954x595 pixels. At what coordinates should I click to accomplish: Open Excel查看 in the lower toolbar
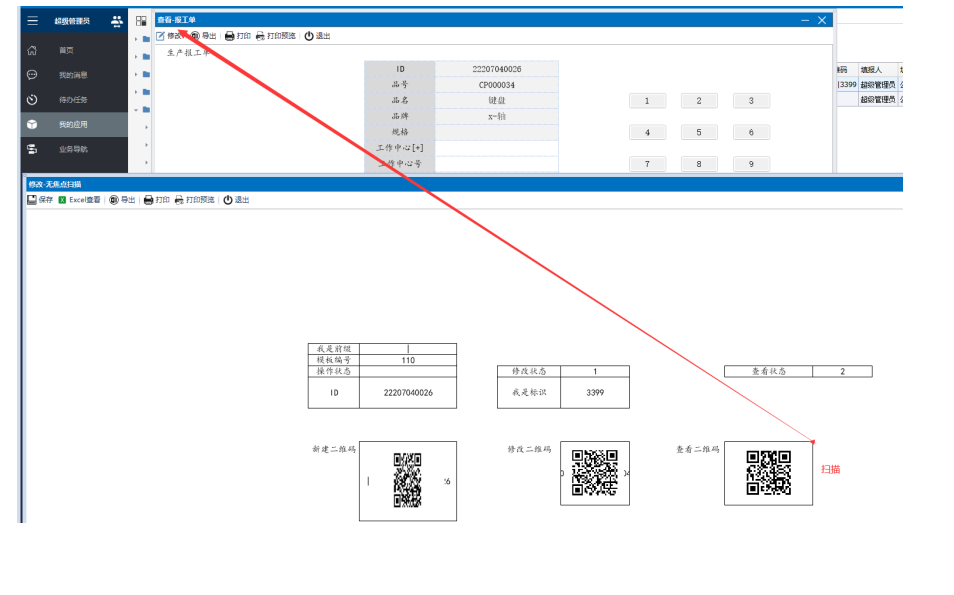(x=79, y=200)
